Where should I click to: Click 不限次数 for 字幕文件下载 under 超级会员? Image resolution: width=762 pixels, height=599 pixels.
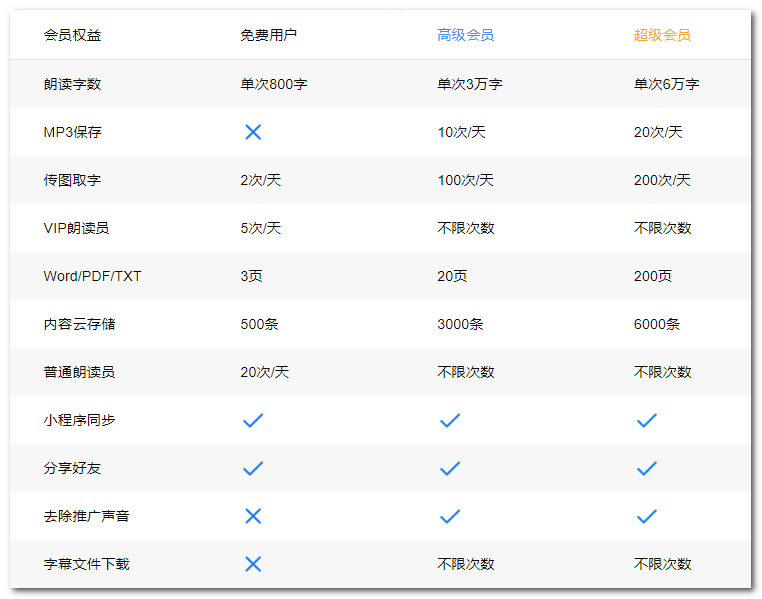(662, 564)
